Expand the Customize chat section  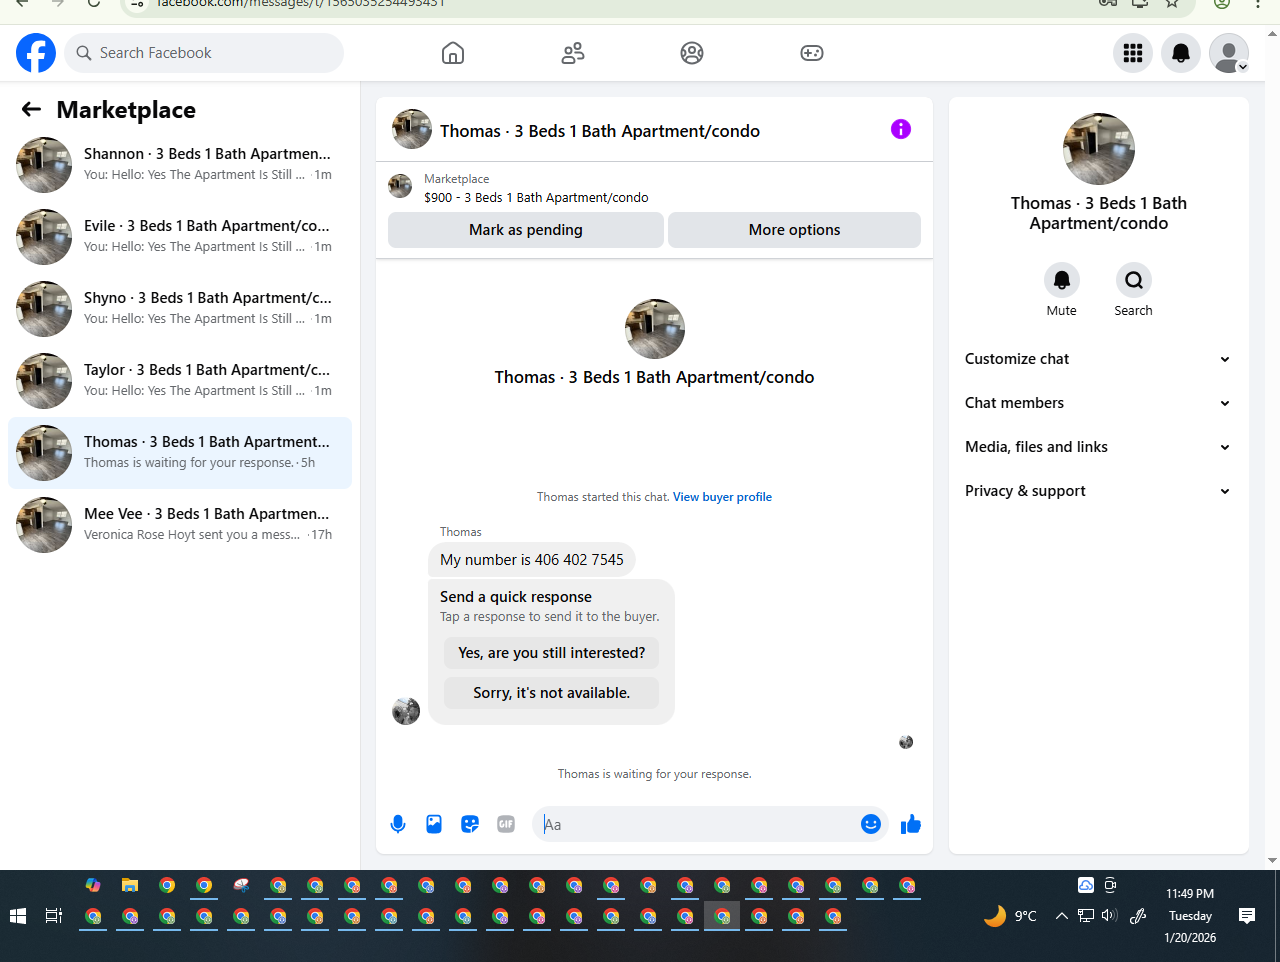(1099, 359)
